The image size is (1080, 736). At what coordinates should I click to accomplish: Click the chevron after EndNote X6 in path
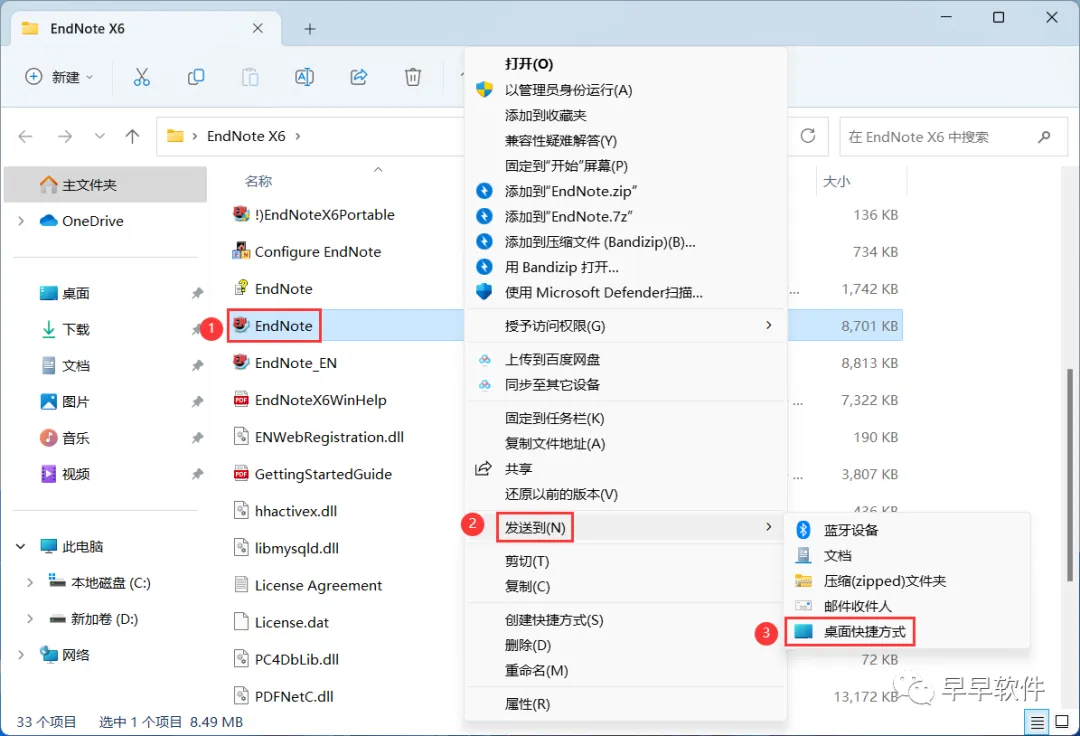298,136
